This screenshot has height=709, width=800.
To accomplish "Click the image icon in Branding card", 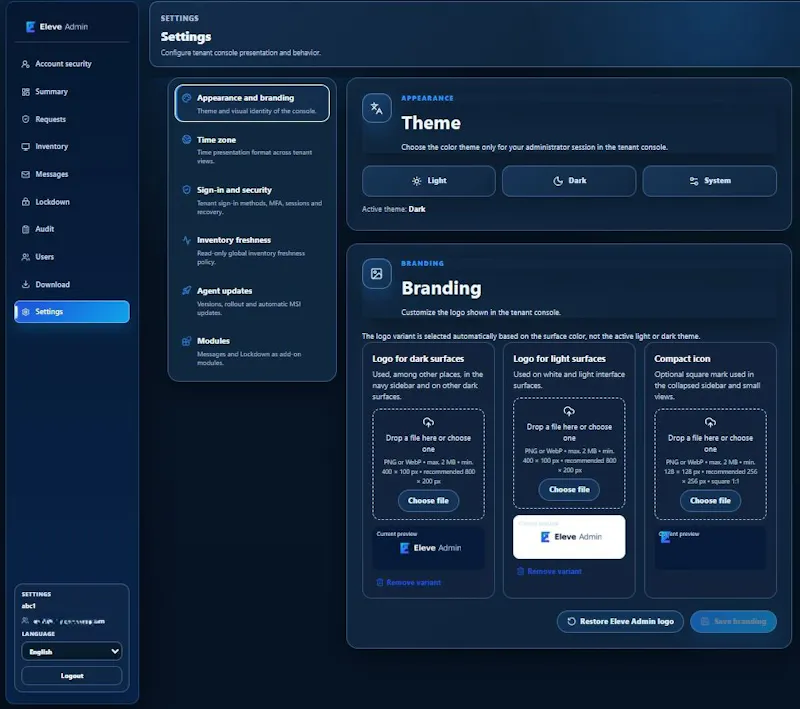I will pos(377,273).
